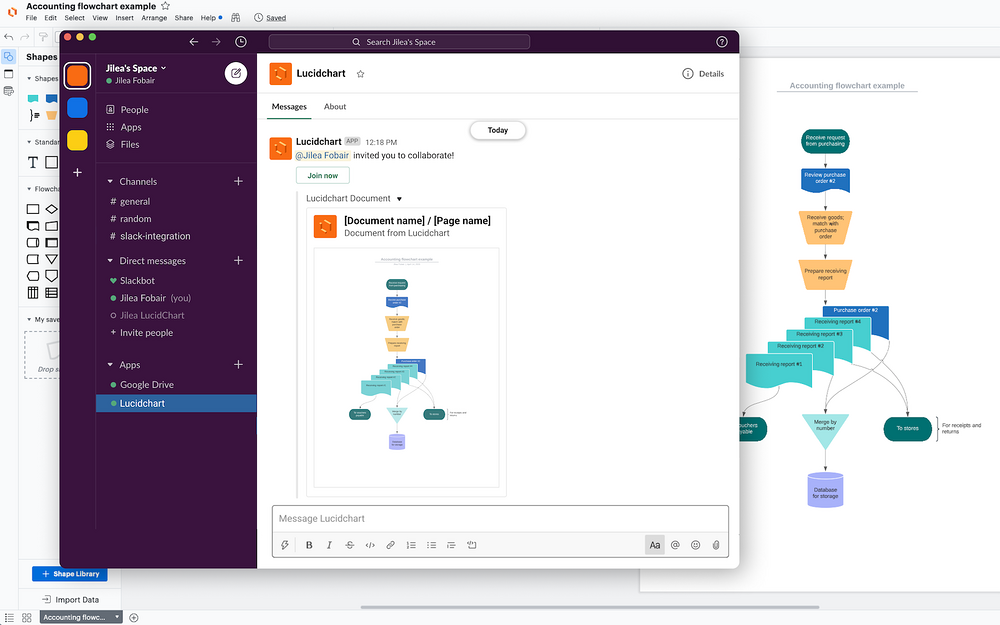Star the Accounting flowchart example document
The image size is (1000, 625).
click(x=165, y=6)
